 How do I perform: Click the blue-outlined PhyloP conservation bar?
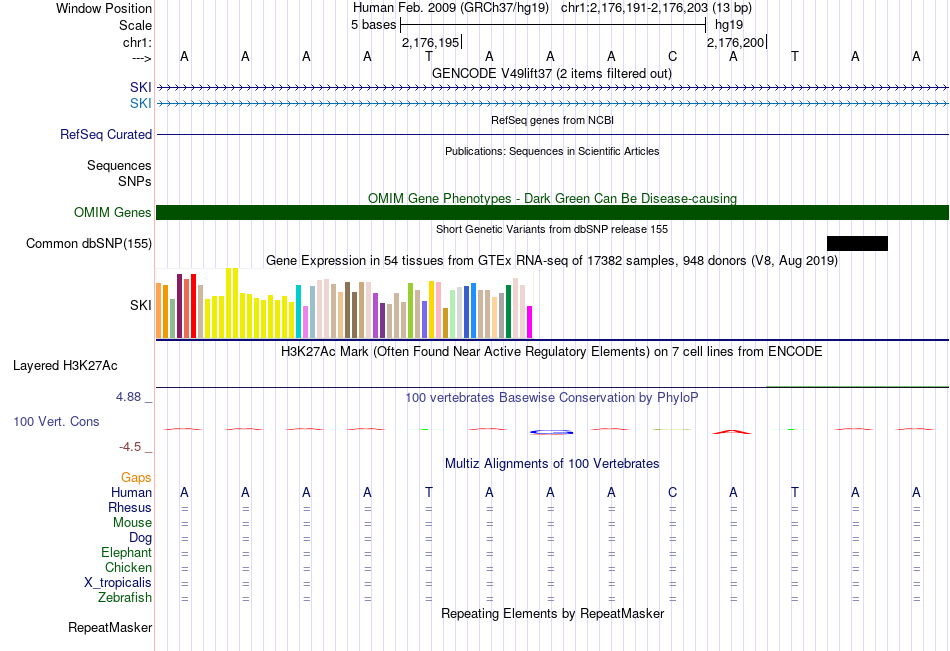[x=551, y=432]
